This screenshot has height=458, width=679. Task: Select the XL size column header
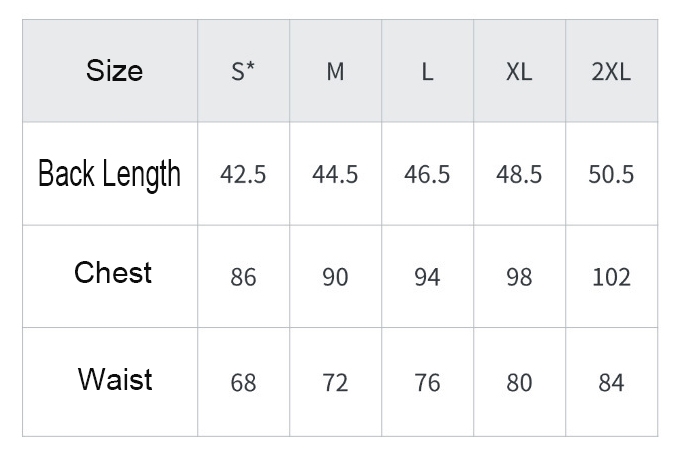[x=520, y=71]
